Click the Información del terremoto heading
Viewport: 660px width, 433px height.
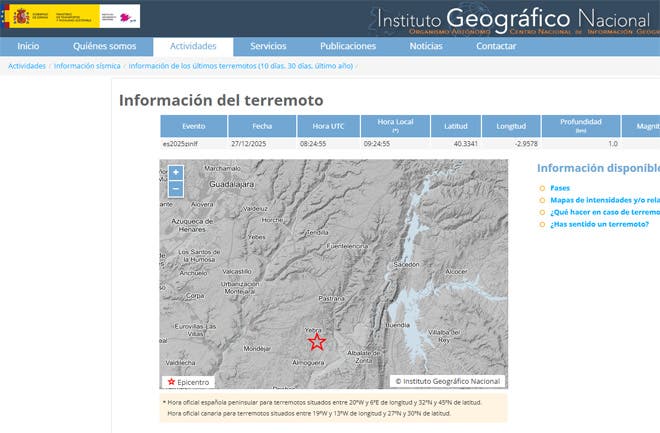pos(221,100)
